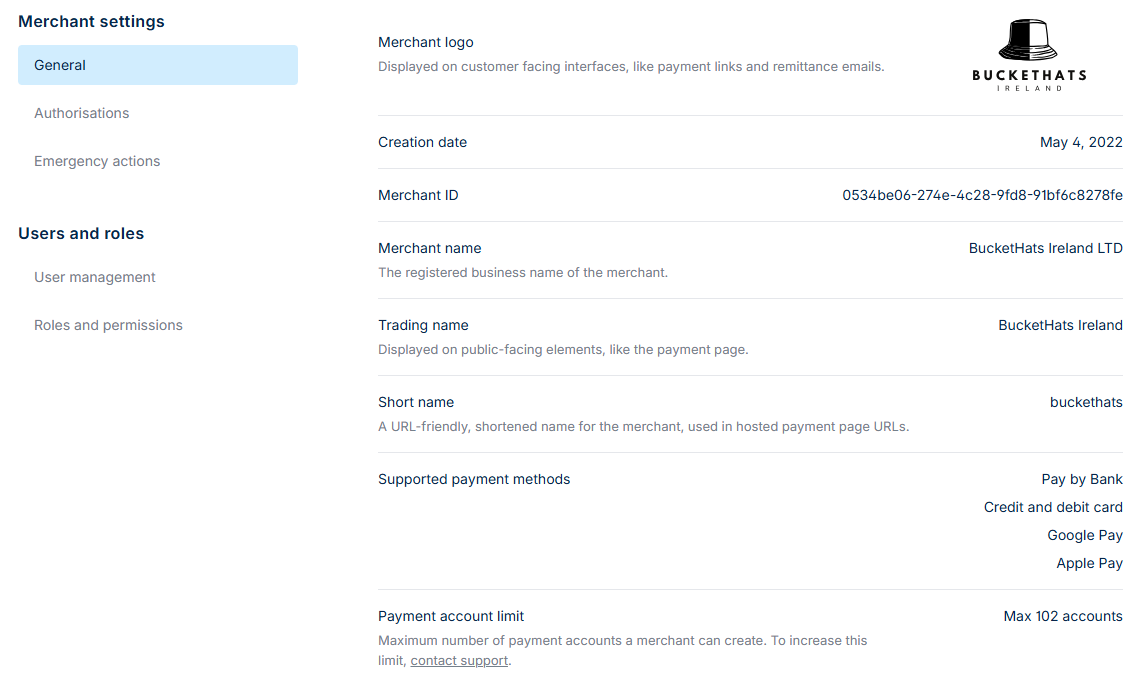Click the Apple Pay payment method
The height and width of the screenshot is (688, 1140).
[1089, 563]
